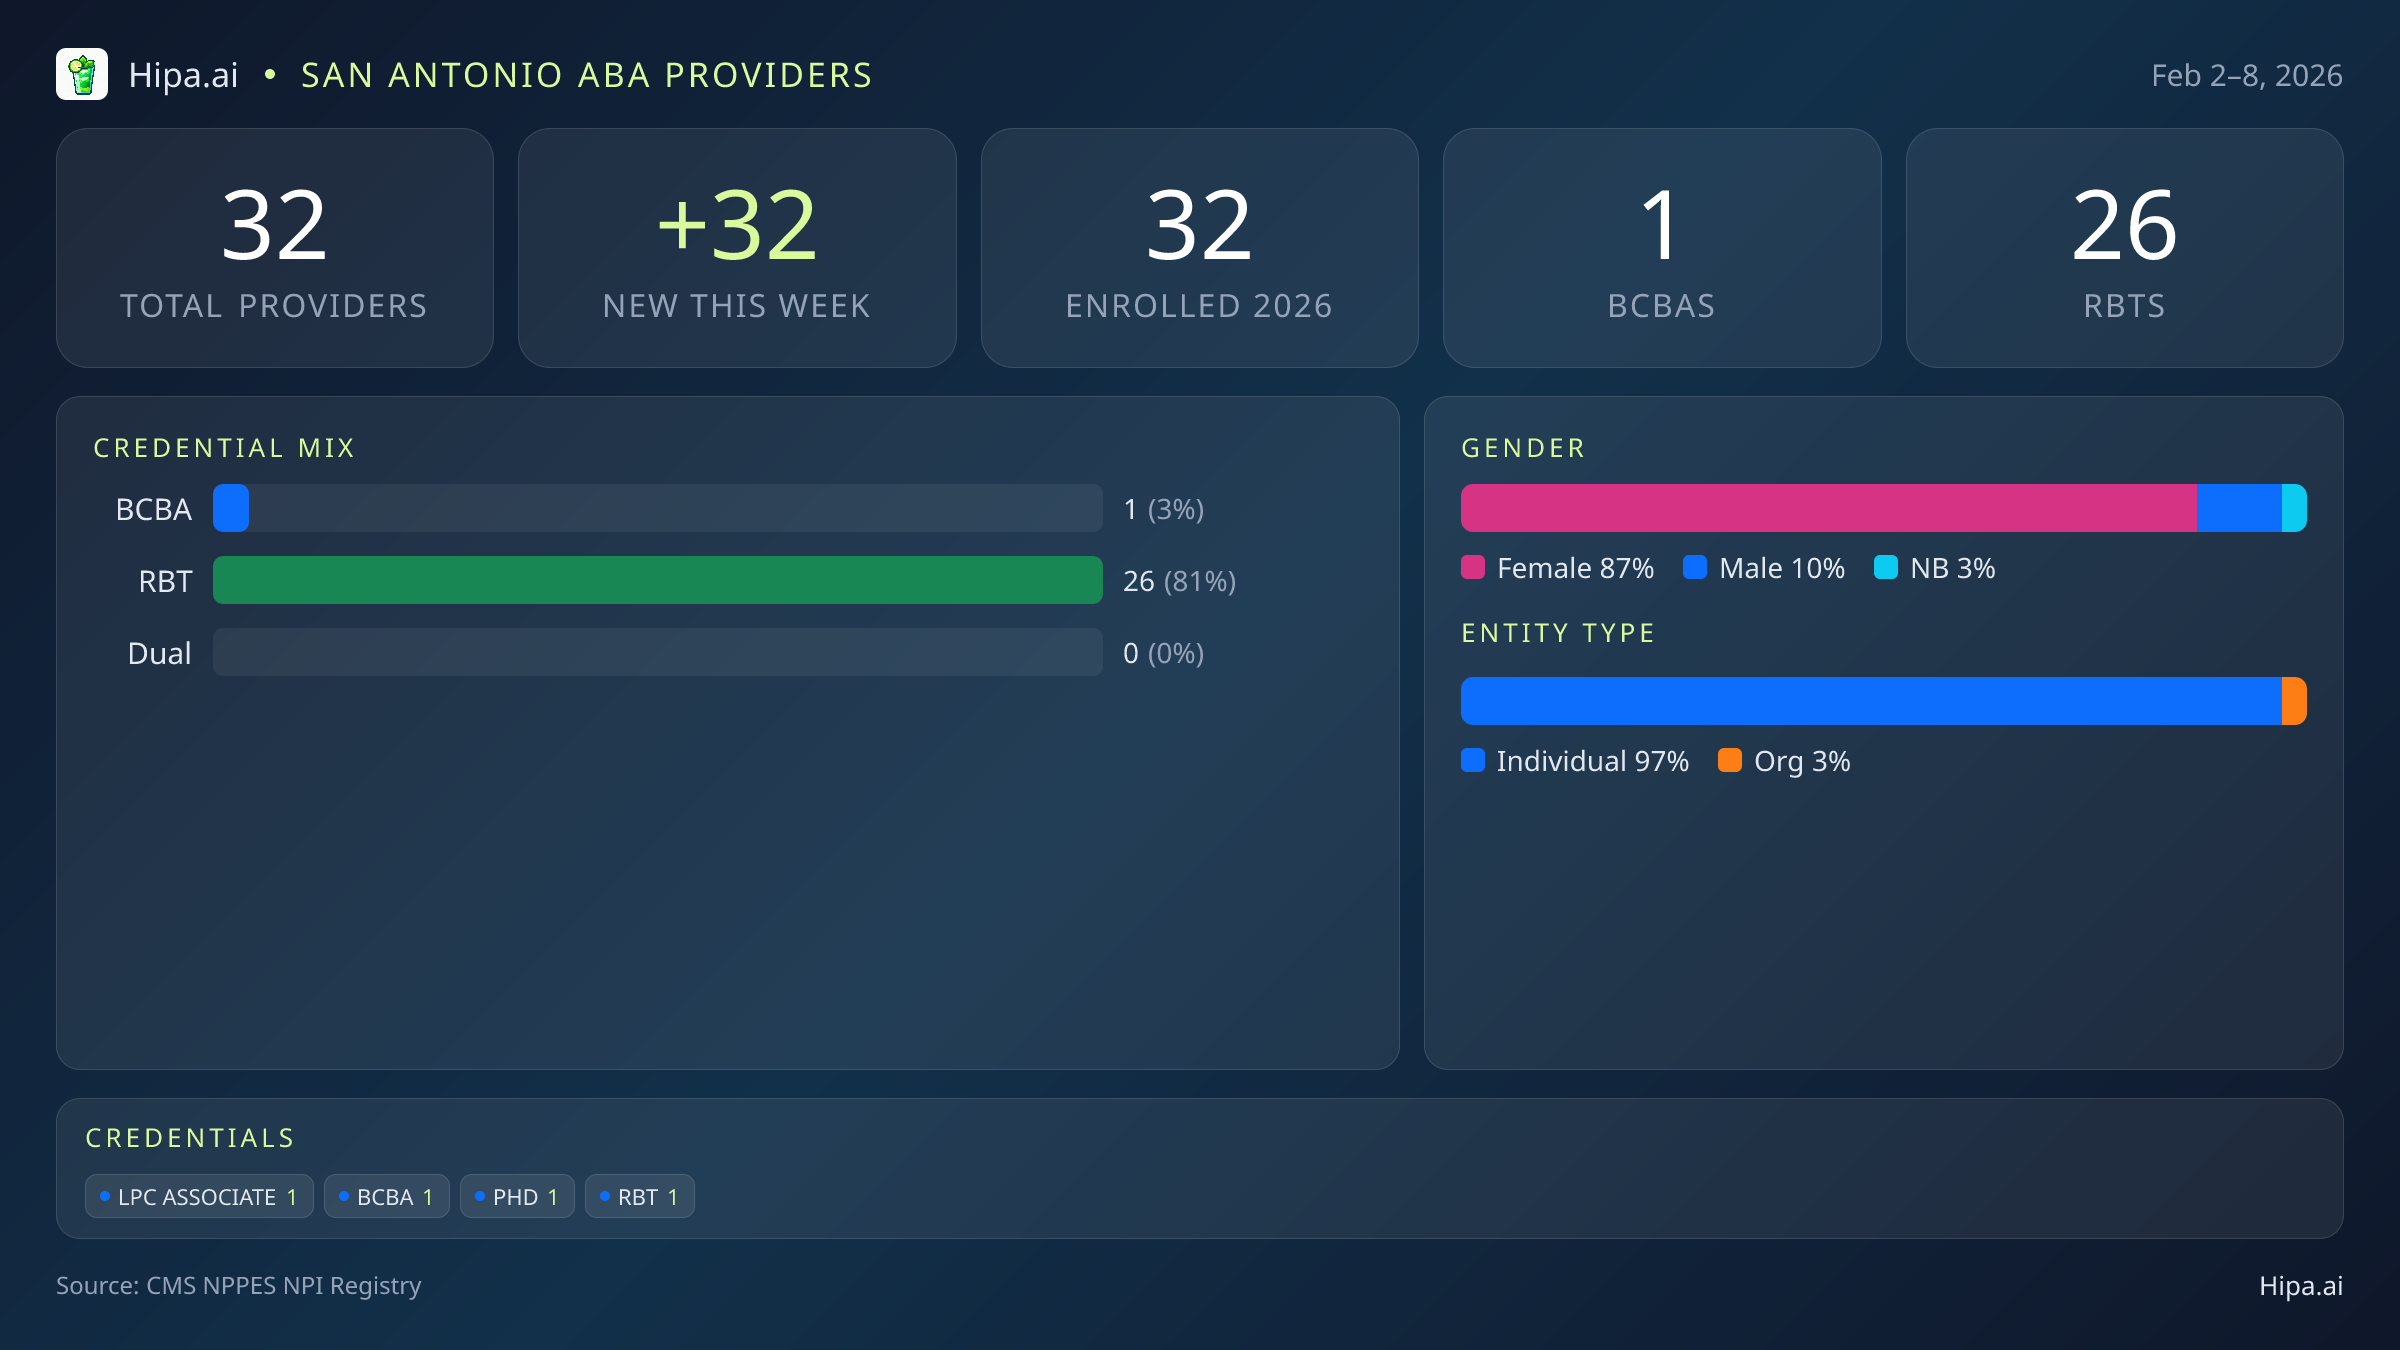The width and height of the screenshot is (2400, 1350).
Task: Expand the Gender section
Action: click(x=1522, y=447)
